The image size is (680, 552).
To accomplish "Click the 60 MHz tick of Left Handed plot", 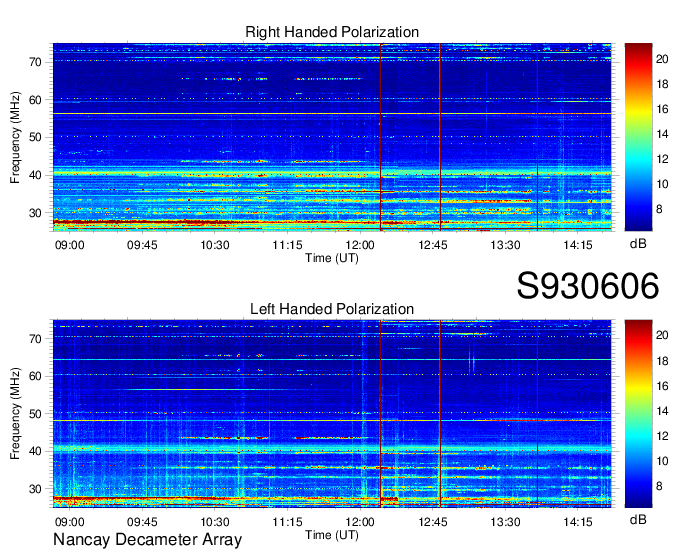I will click(35, 376).
